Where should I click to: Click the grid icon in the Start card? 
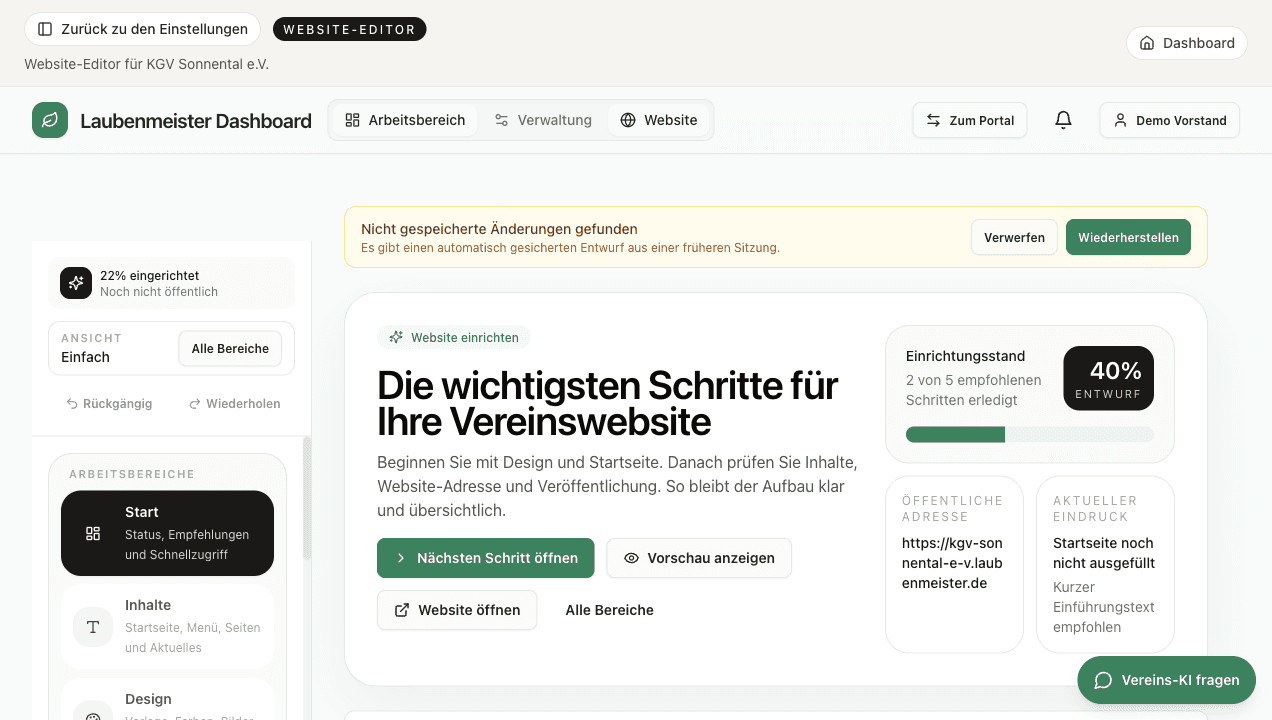coord(93,533)
